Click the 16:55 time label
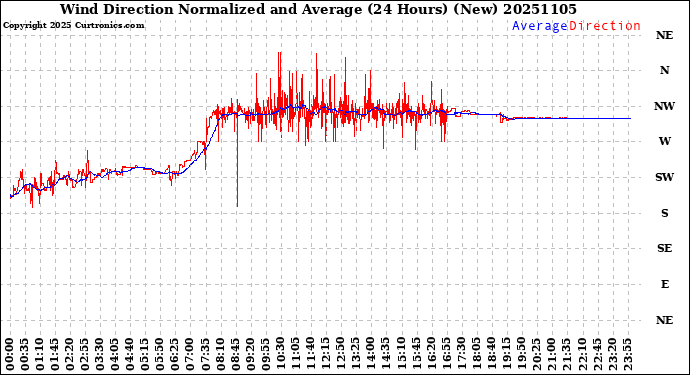The image size is (690, 375). click(446, 355)
